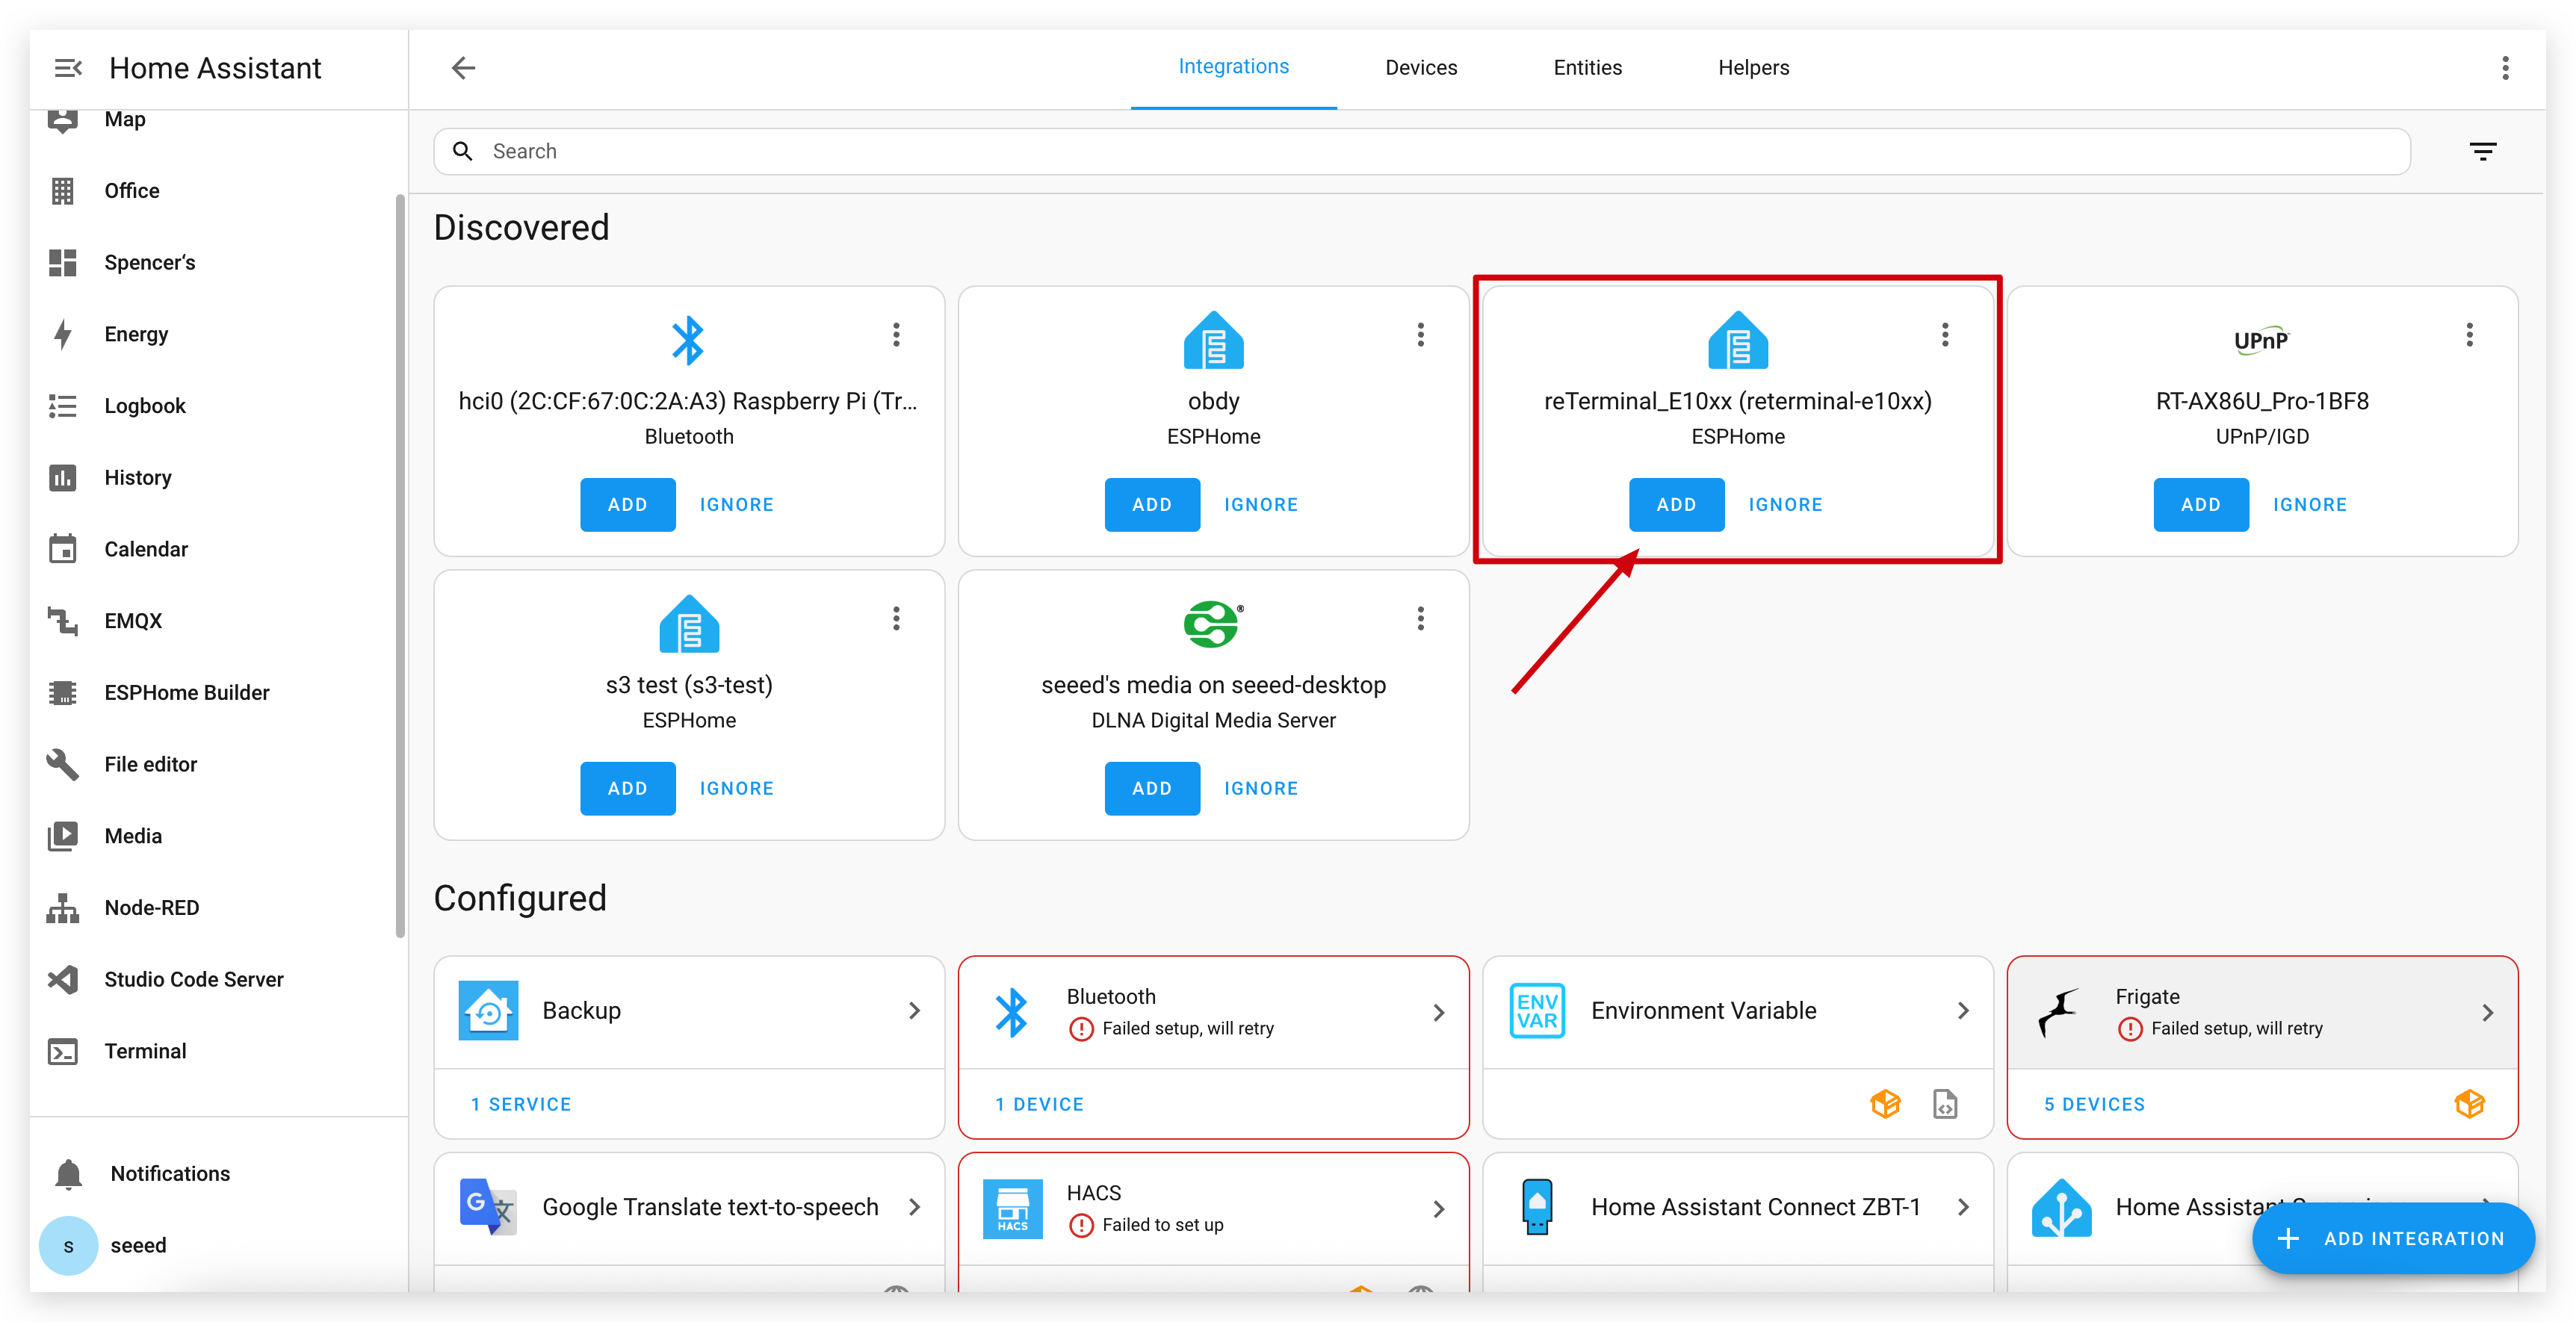Click the EMQX icon in the sidebar
The width and height of the screenshot is (2576, 1322).
coord(63,621)
